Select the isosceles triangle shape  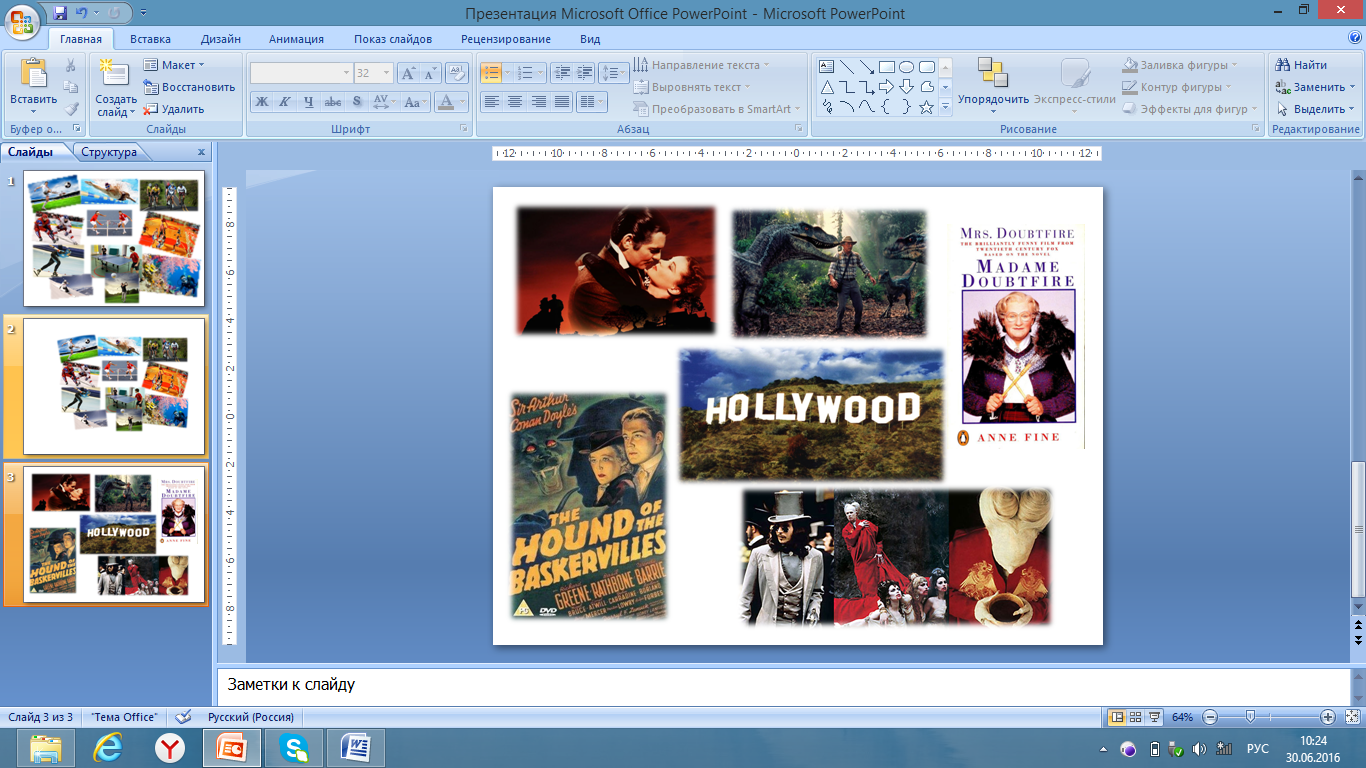(x=827, y=87)
